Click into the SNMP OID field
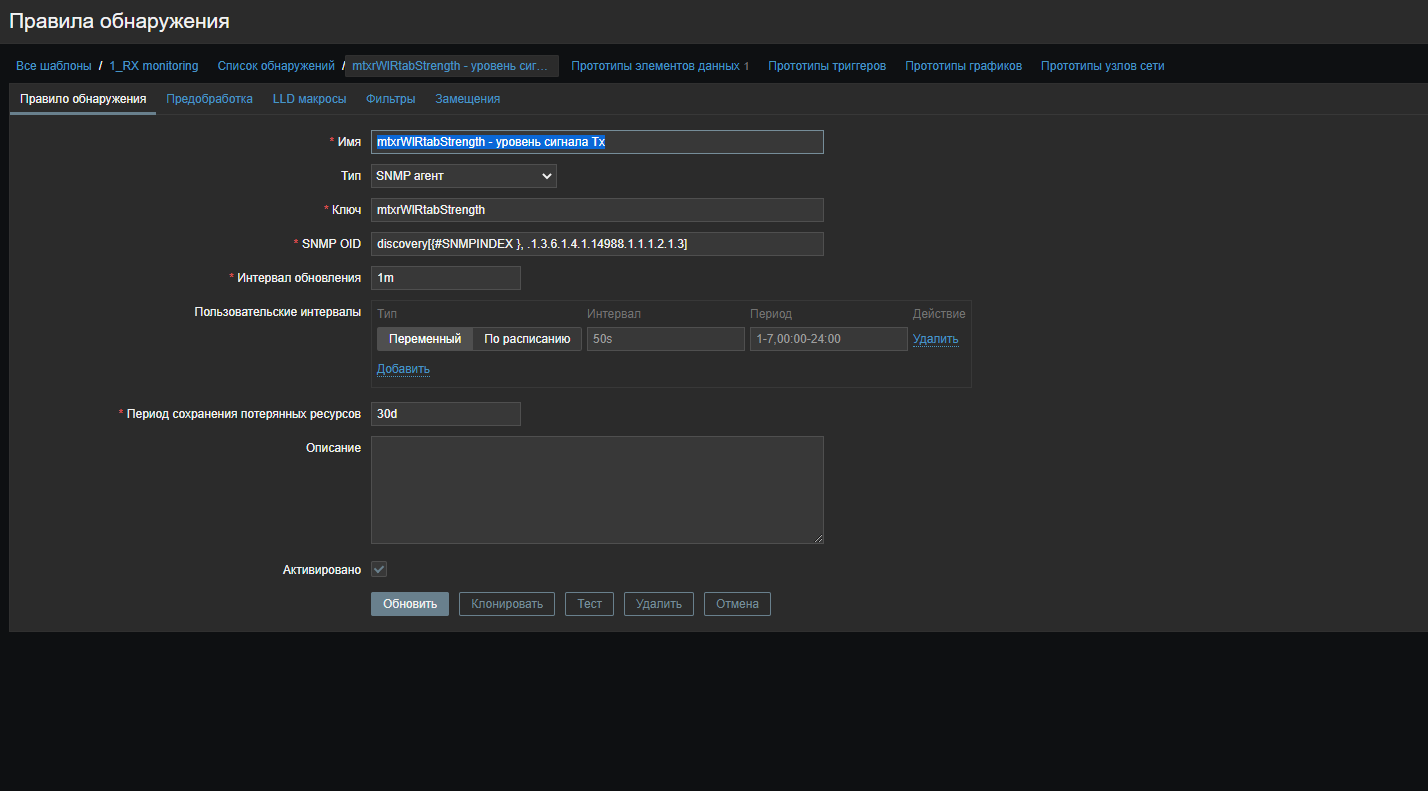Screen dimensions: 1428x791 coord(596,244)
